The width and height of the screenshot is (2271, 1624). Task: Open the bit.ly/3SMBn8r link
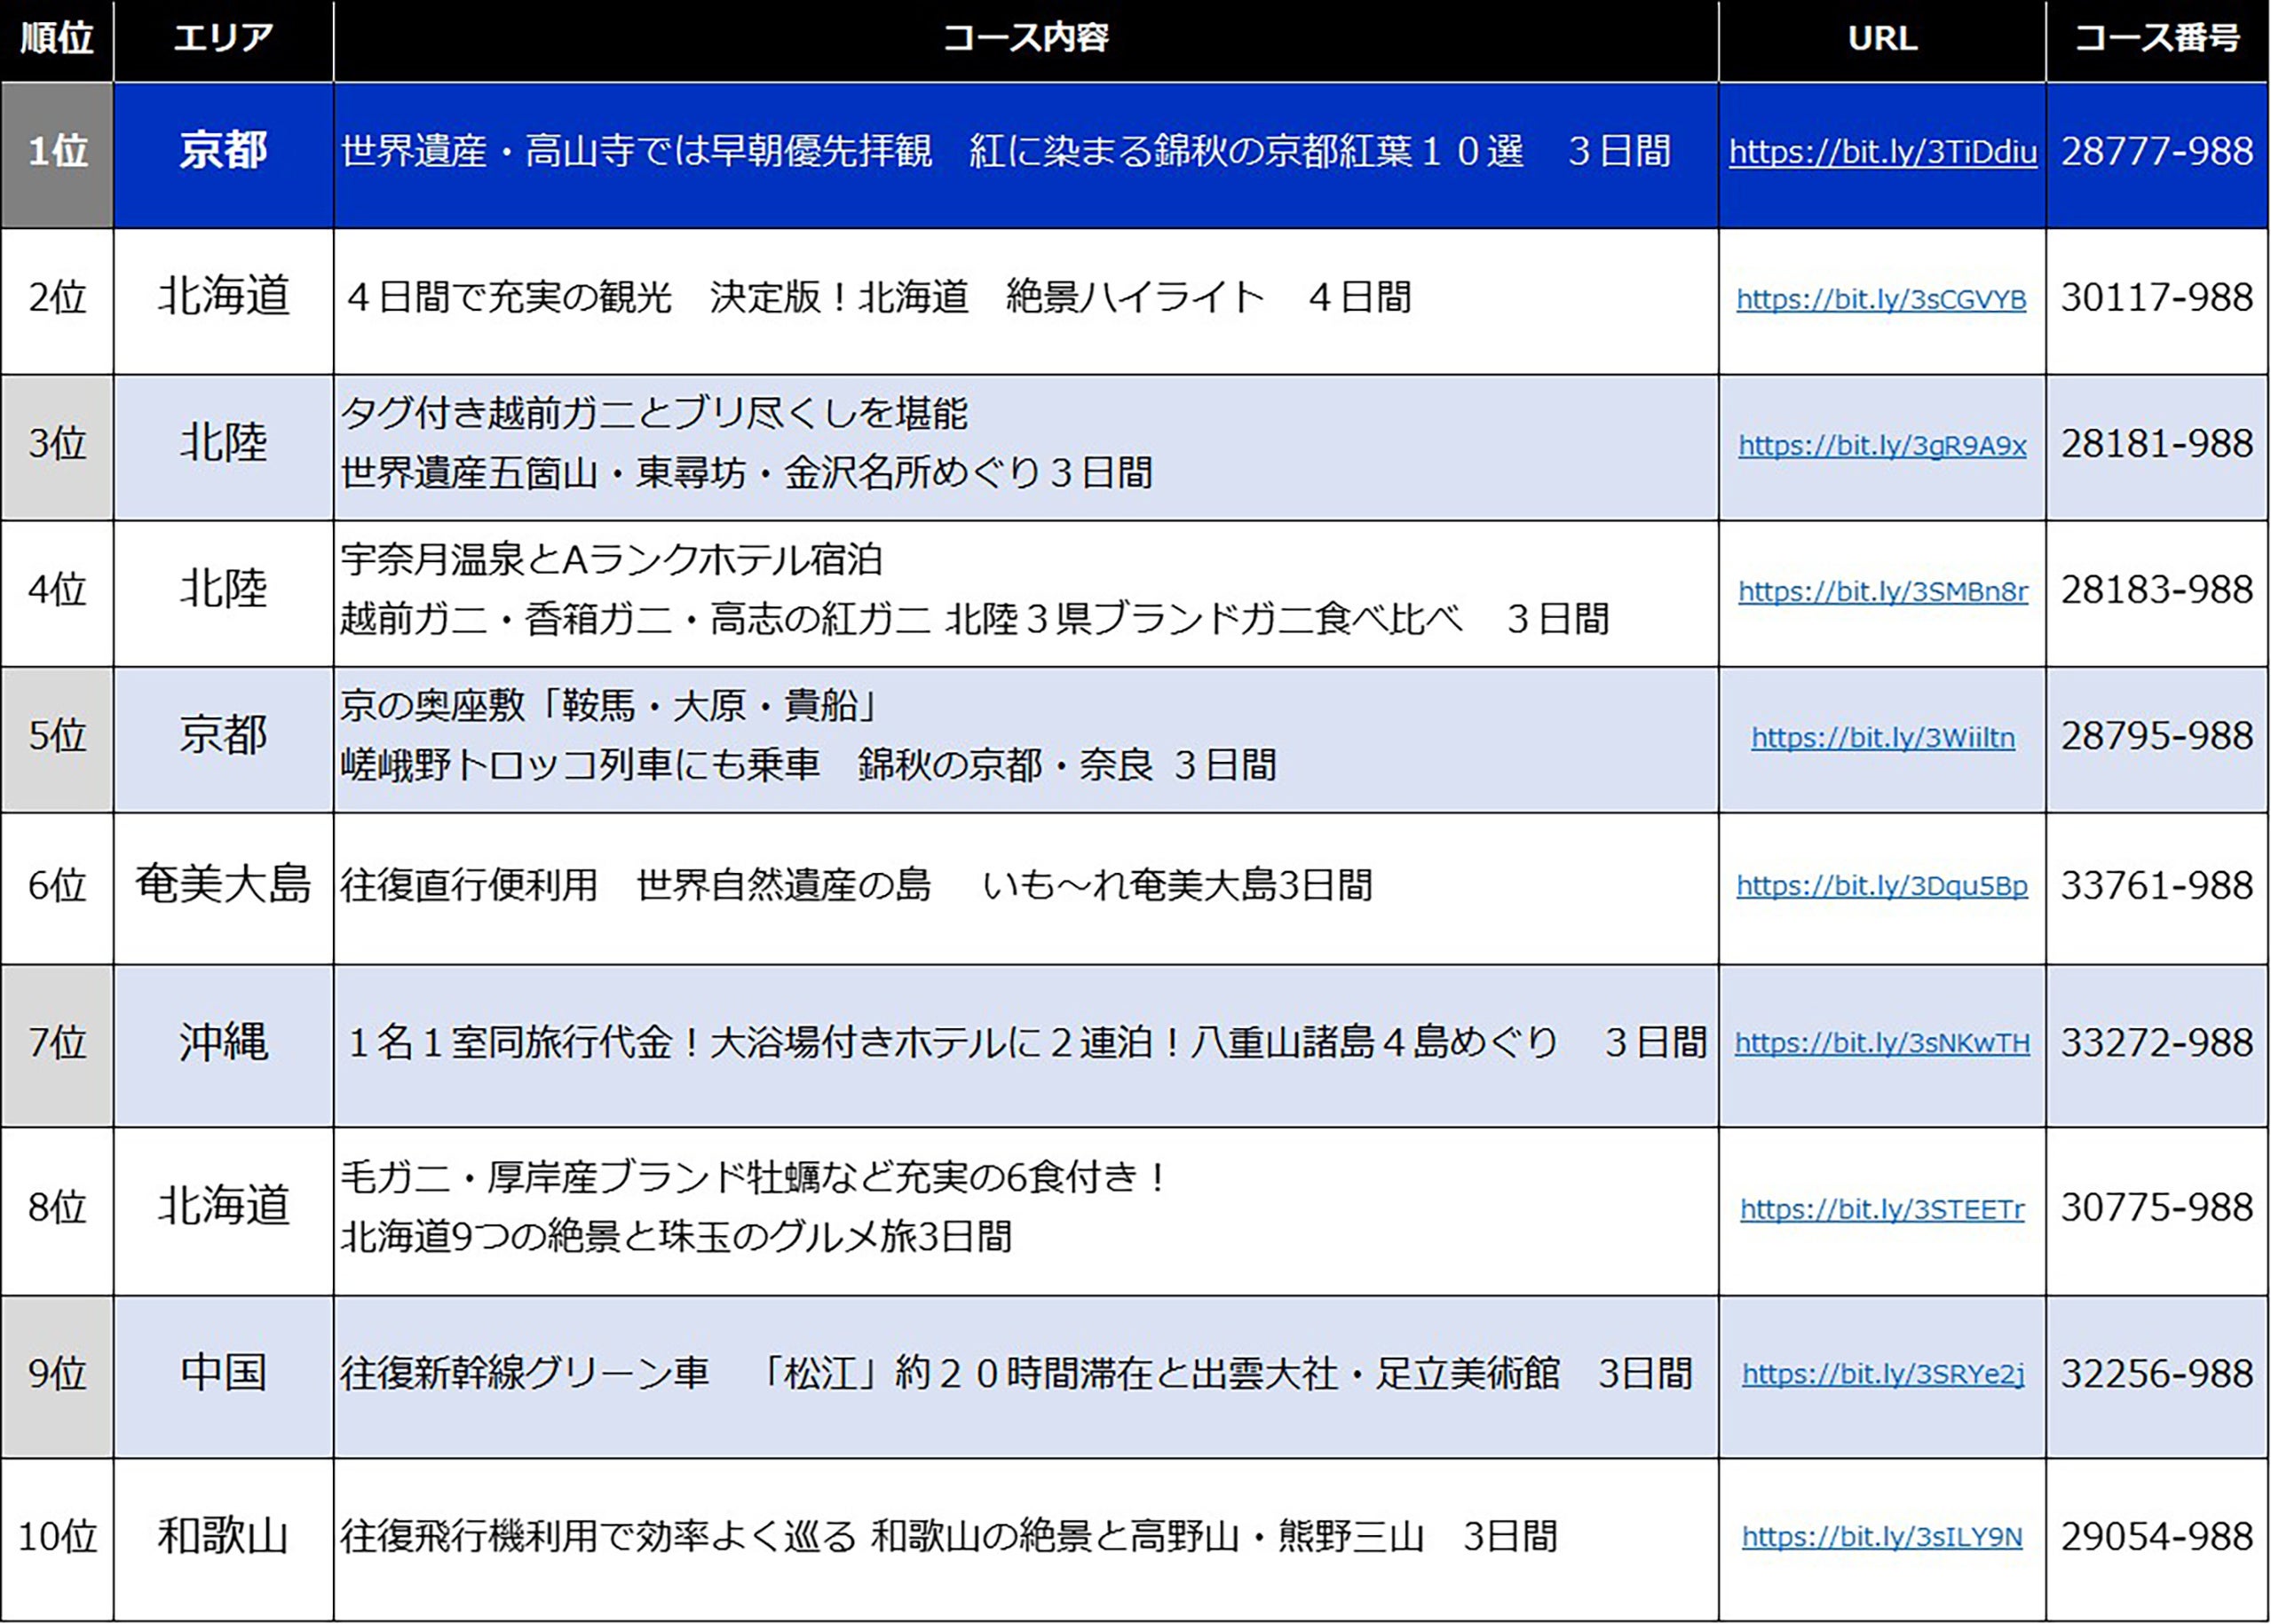[1882, 591]
